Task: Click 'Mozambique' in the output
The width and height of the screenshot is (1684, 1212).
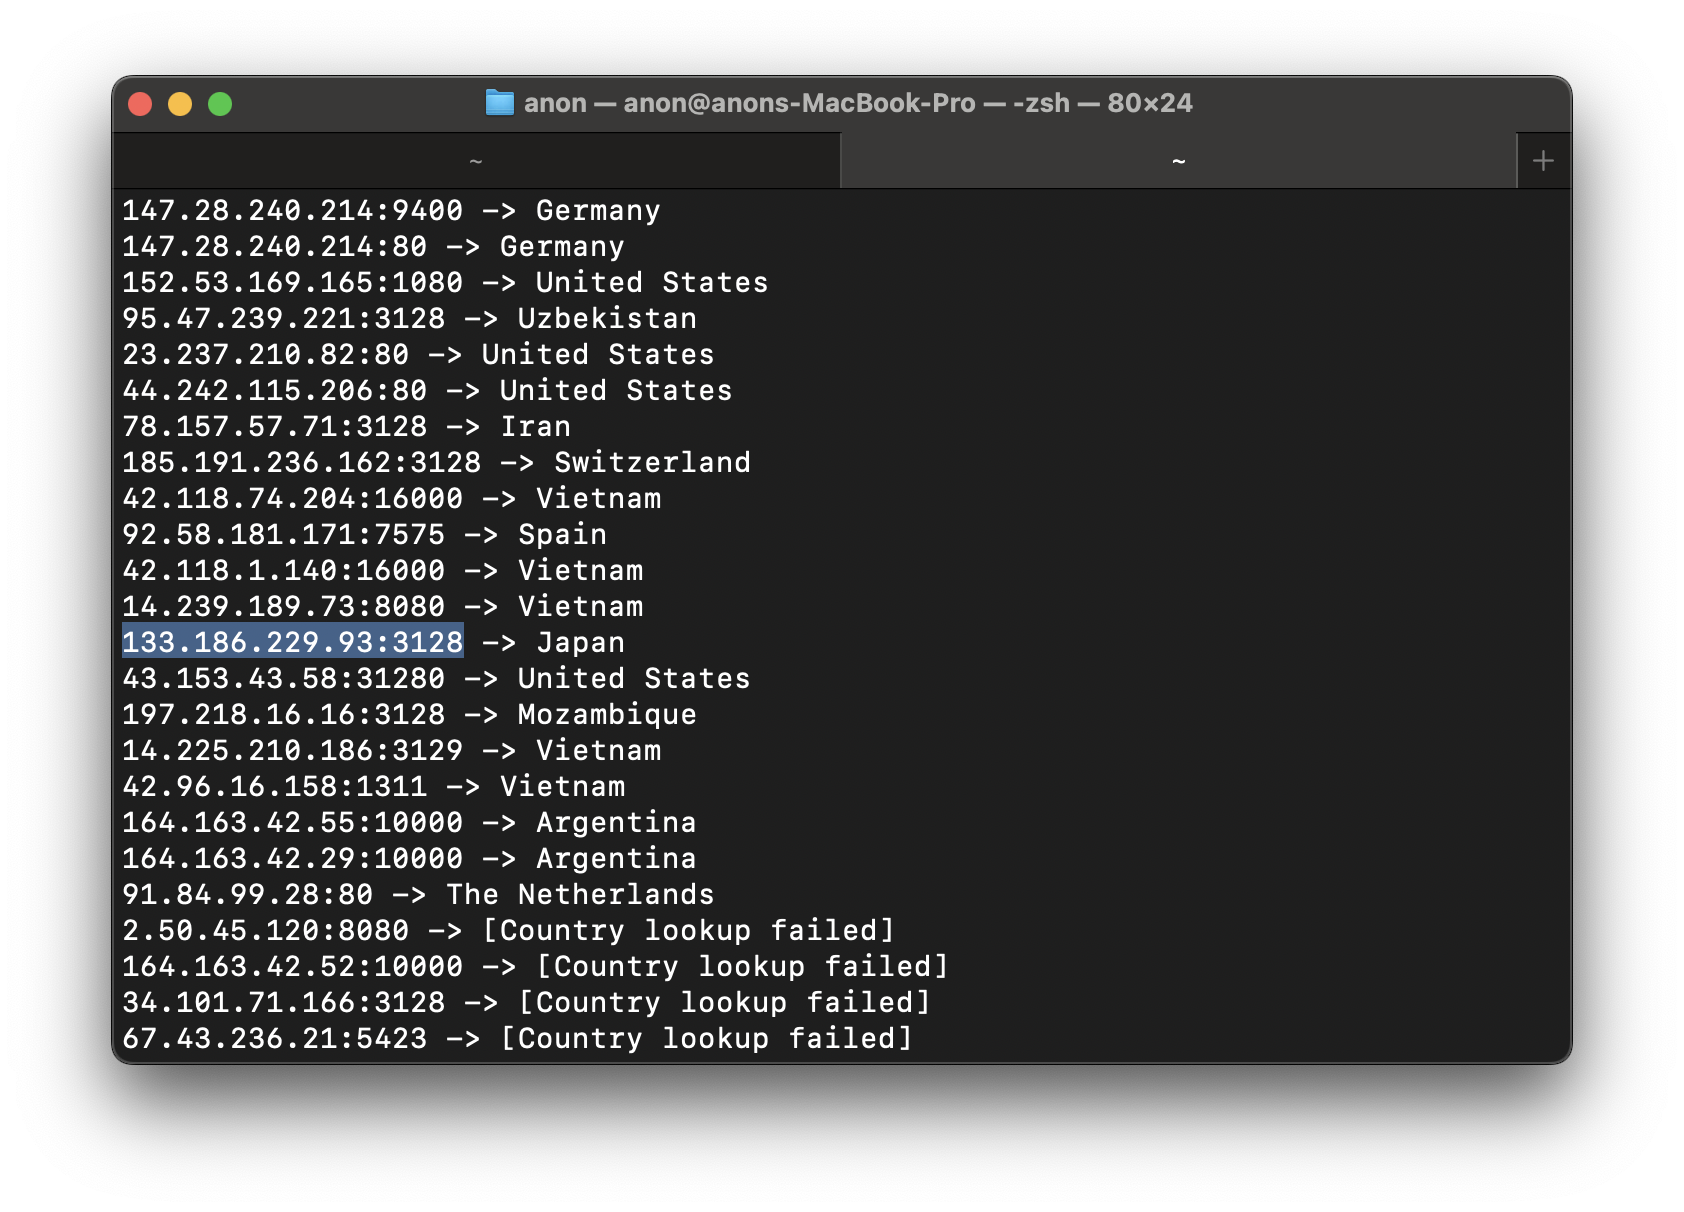Action: (607, 714)
